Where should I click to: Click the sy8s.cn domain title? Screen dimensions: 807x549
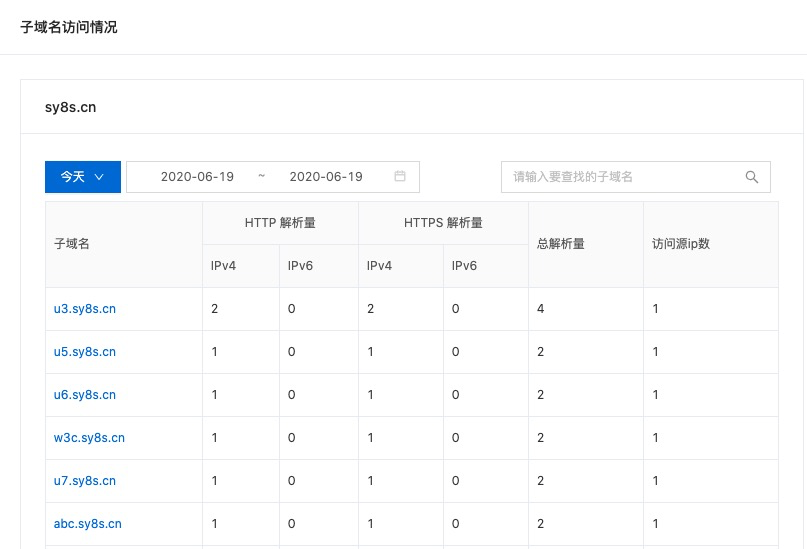click(x=71, y=107)
